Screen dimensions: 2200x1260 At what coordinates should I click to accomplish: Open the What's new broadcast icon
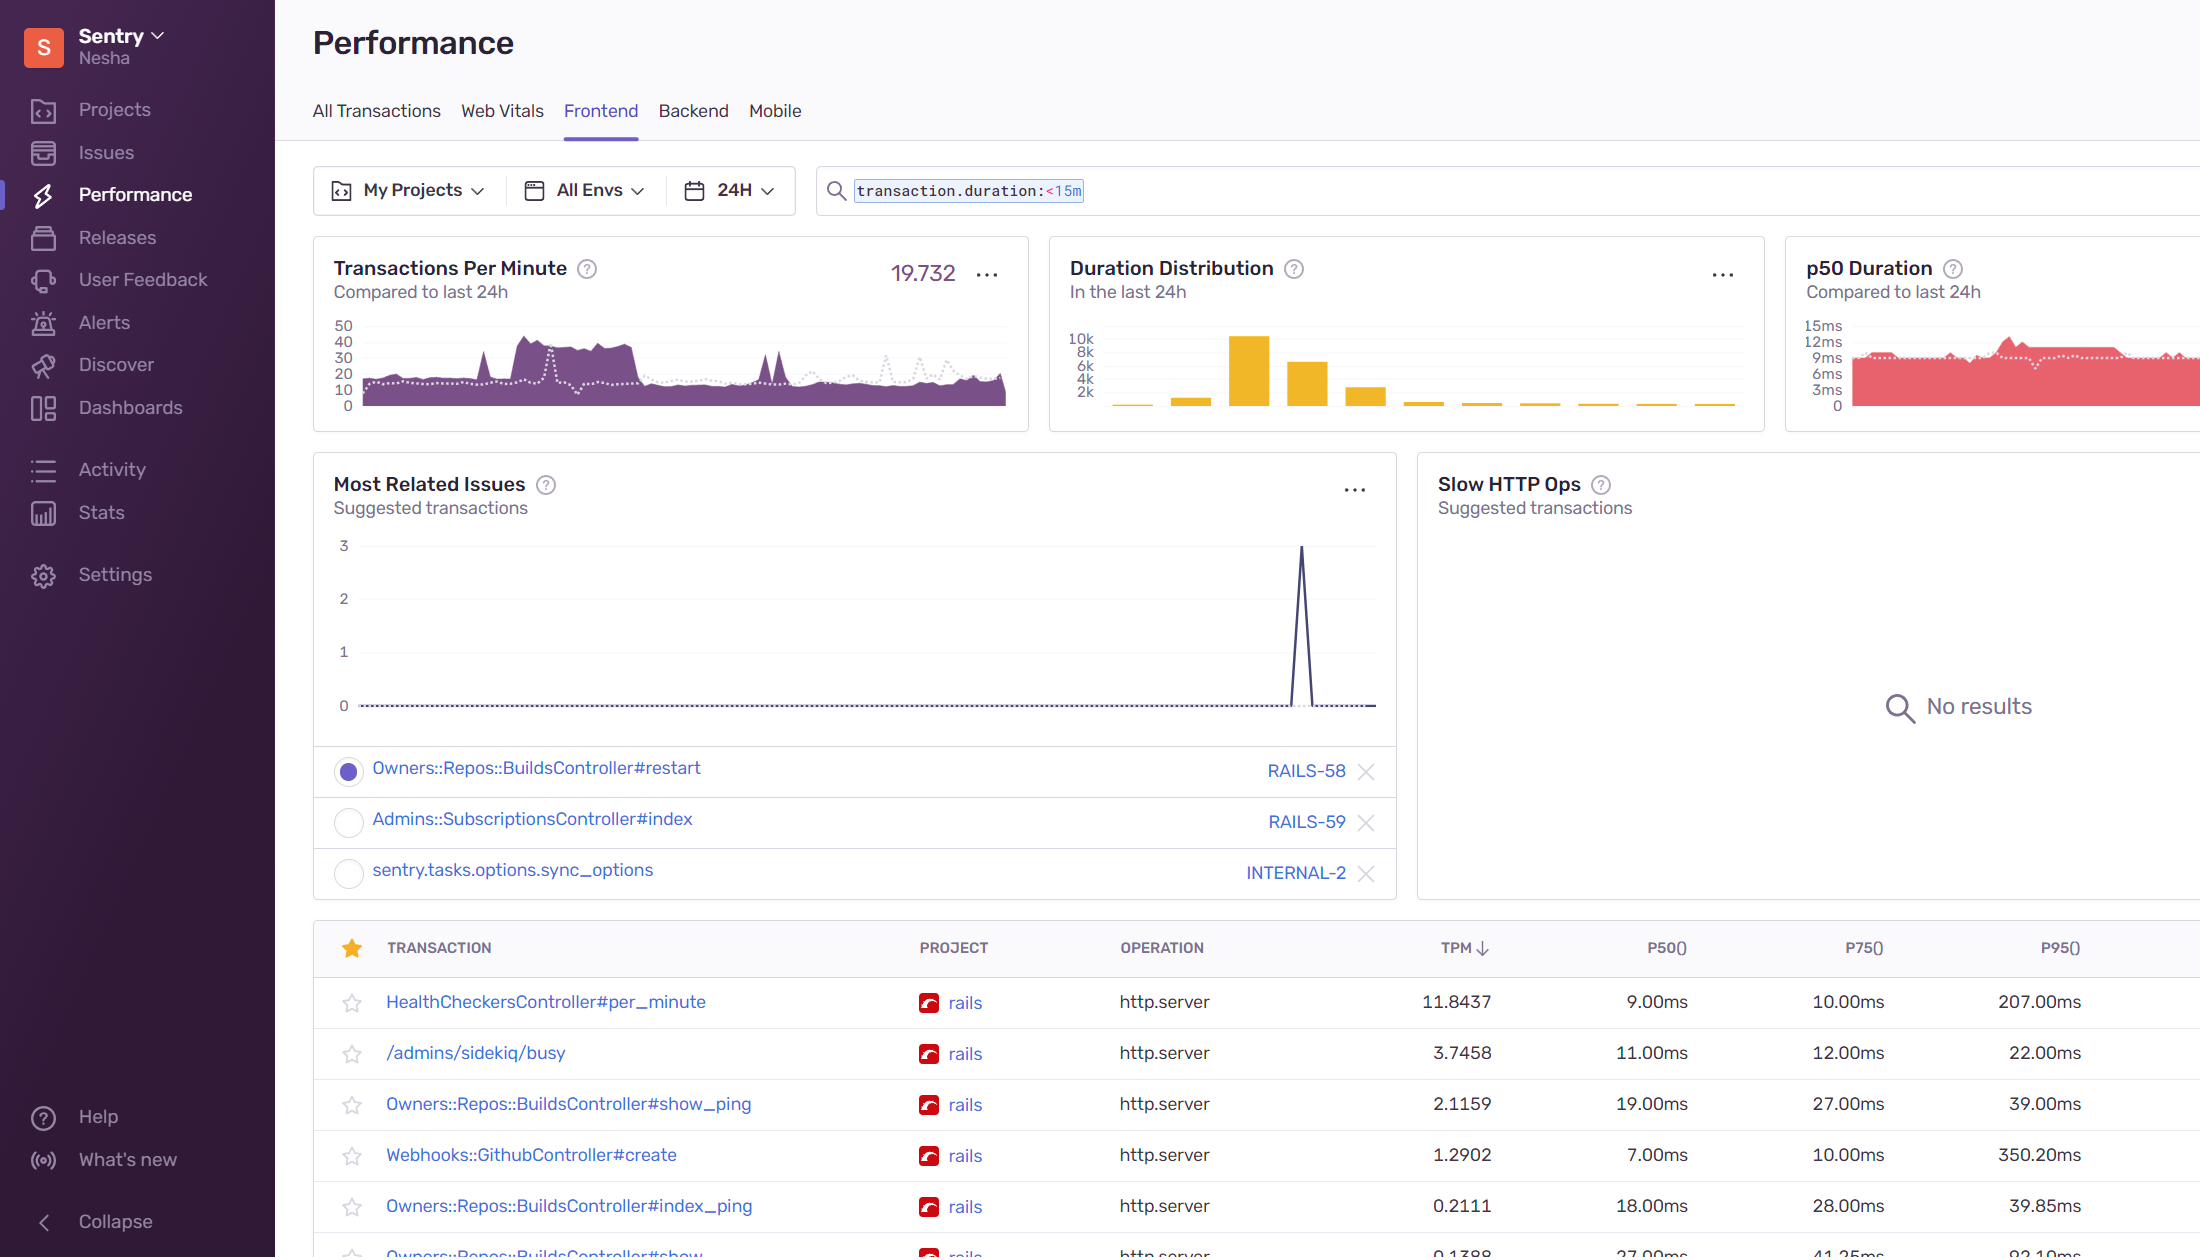(x=43, y=1160)
